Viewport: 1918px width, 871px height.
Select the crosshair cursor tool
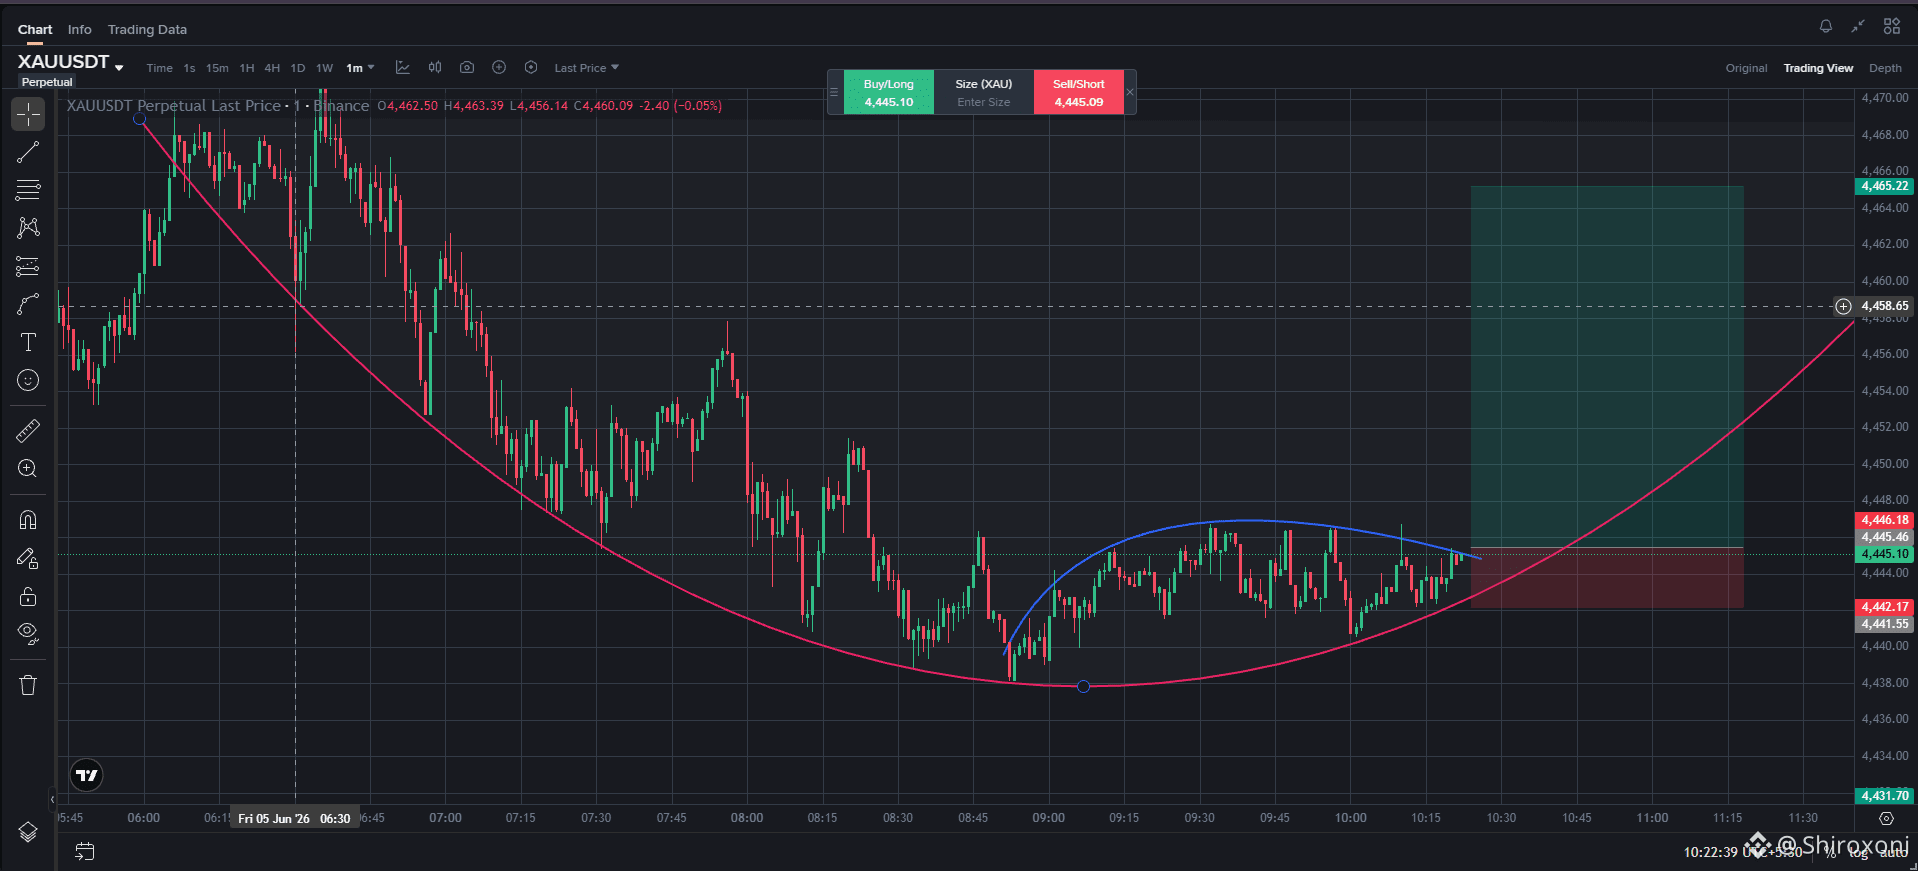tap(28, 114)
